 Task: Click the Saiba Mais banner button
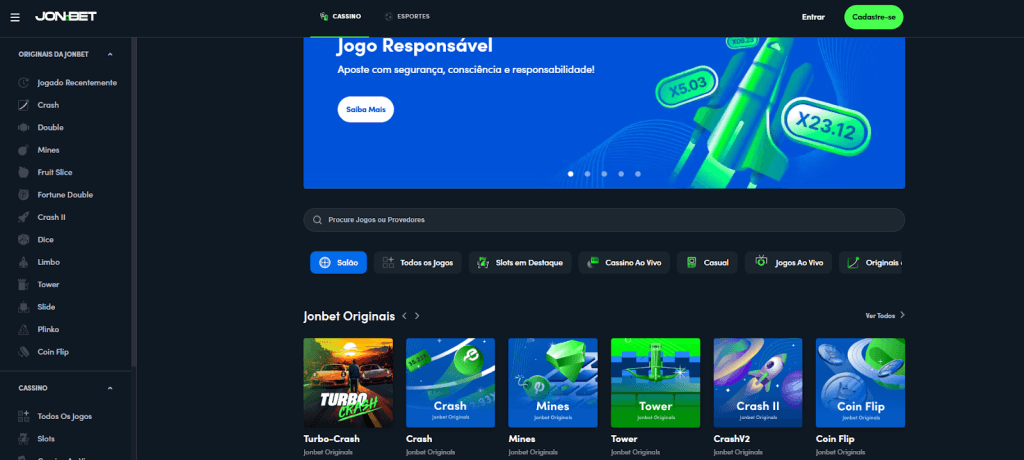pos(366,110)
